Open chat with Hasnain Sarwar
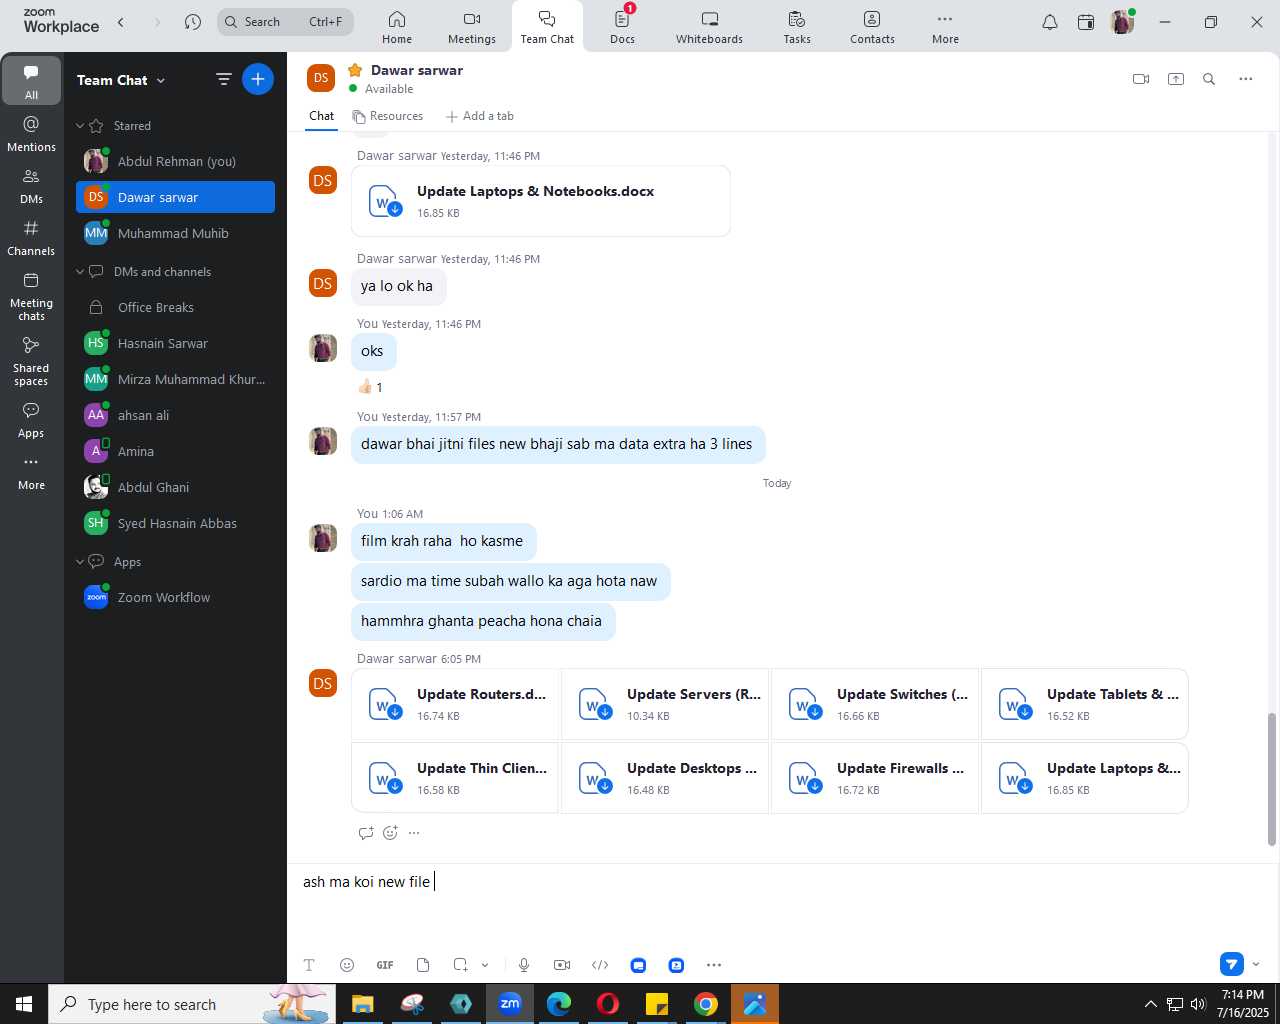 [x=175, y=343]
